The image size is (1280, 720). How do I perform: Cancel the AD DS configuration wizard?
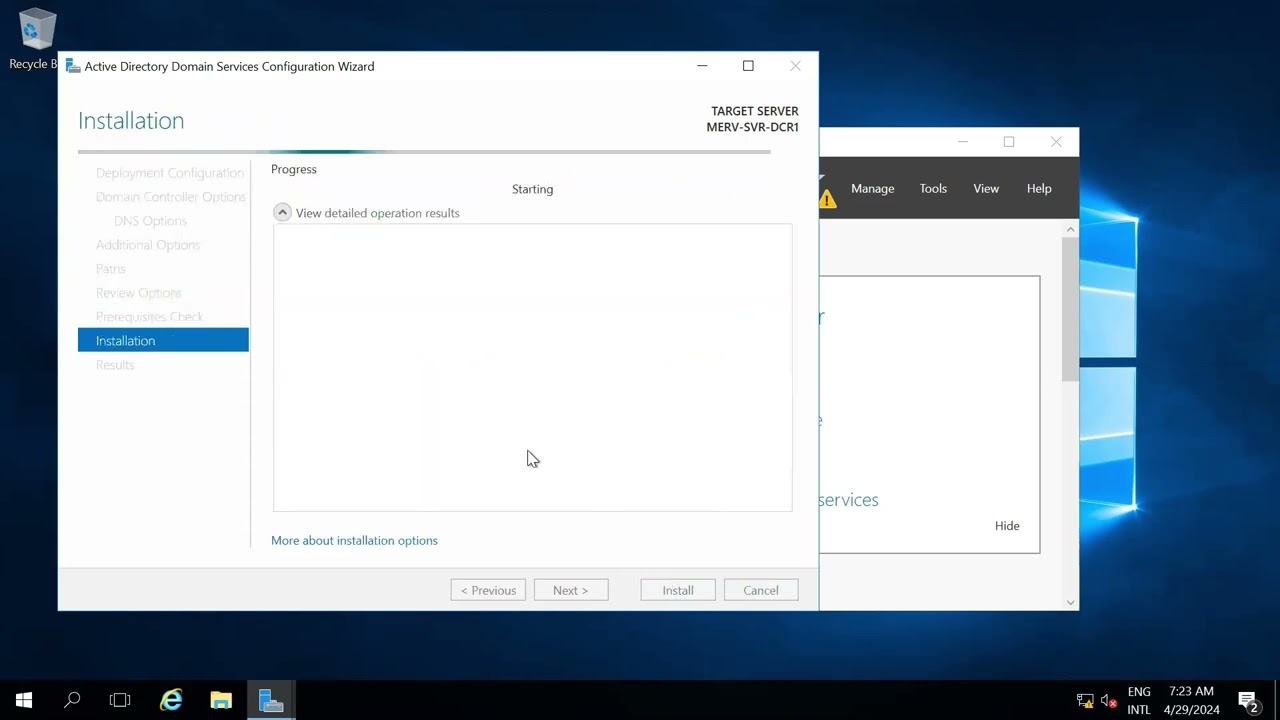[x=761, y=590]
